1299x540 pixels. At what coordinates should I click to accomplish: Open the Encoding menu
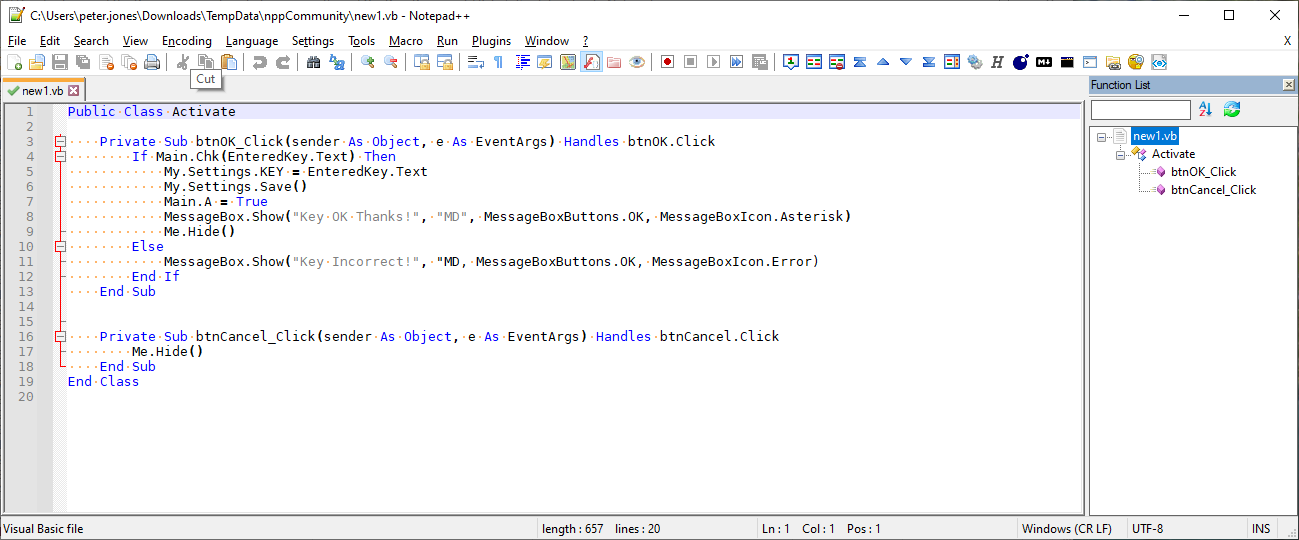point(187,41)
